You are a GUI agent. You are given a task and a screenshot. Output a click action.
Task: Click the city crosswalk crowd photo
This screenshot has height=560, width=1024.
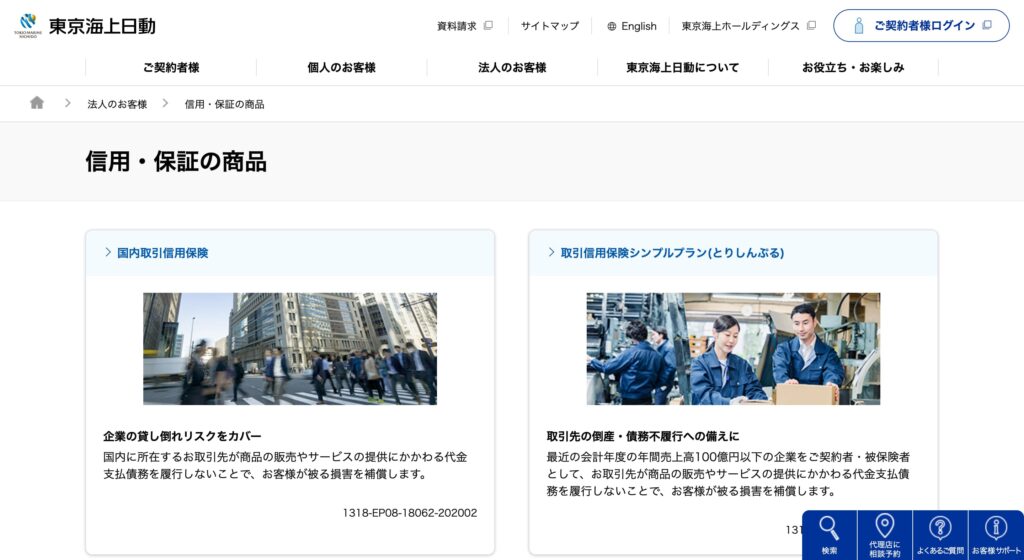(290, 349)
